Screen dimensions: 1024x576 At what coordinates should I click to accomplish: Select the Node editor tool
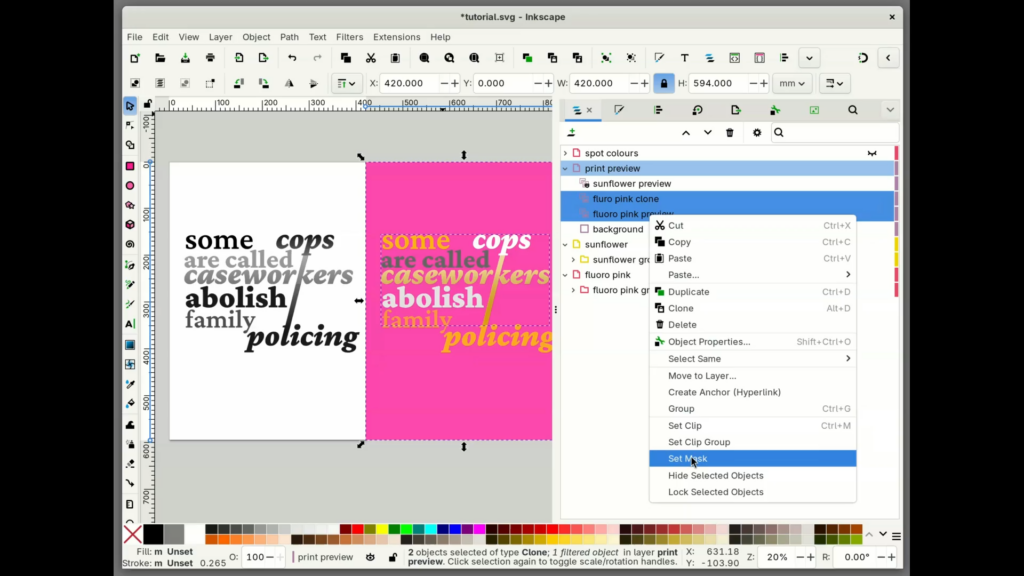coord(129,124)
